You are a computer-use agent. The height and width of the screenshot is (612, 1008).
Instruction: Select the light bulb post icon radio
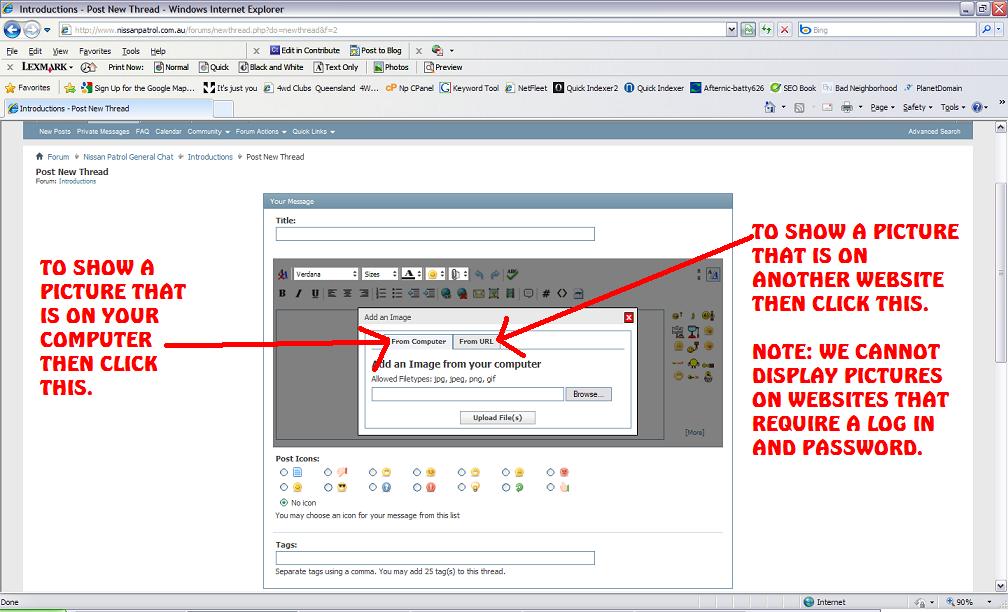pyautogui.click(x=462, y=488)
